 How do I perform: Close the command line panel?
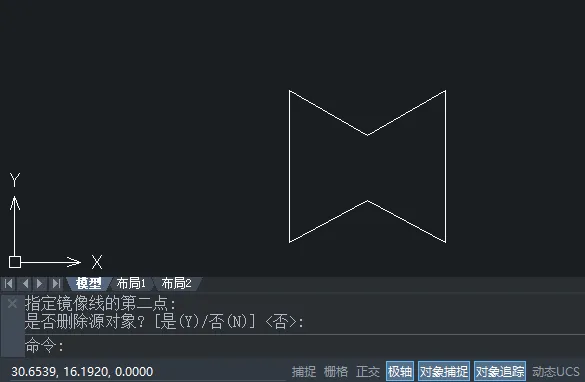click(12, 304)
